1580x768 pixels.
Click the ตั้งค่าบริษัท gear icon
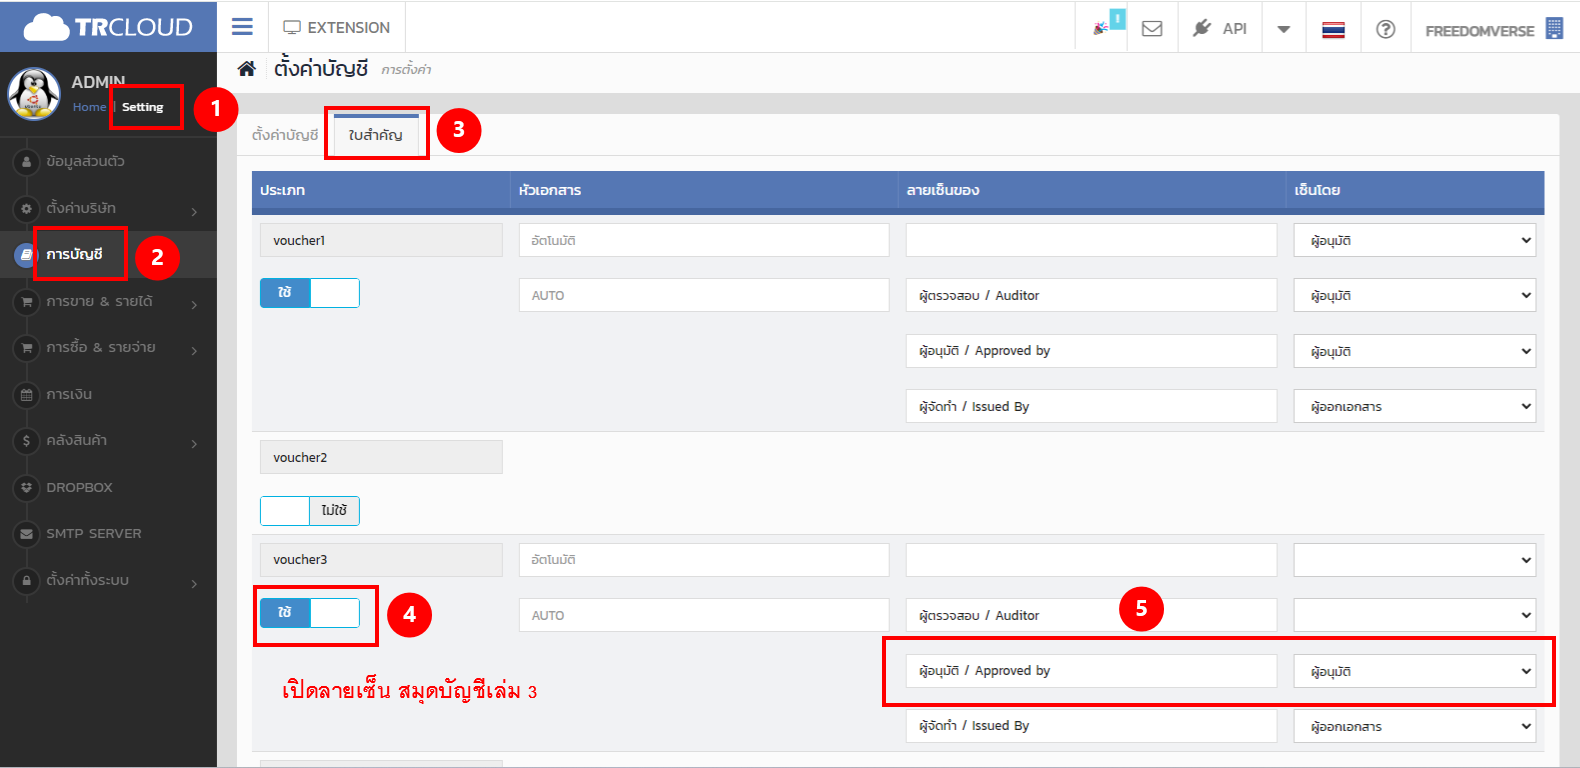coord(26,208)
